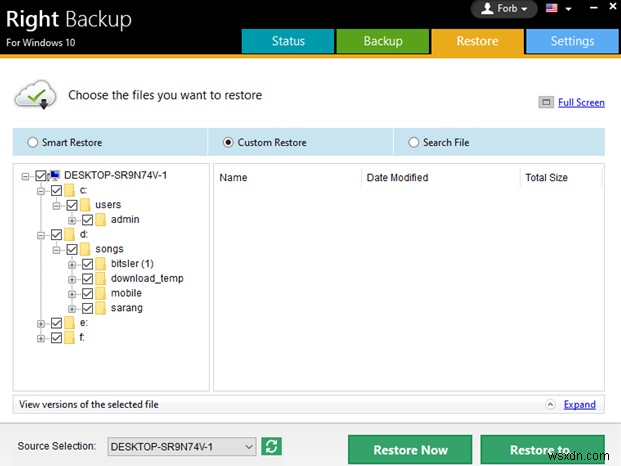Click the admin folder icon
This screenshot has width=621, height=466.
click(100, 220)
